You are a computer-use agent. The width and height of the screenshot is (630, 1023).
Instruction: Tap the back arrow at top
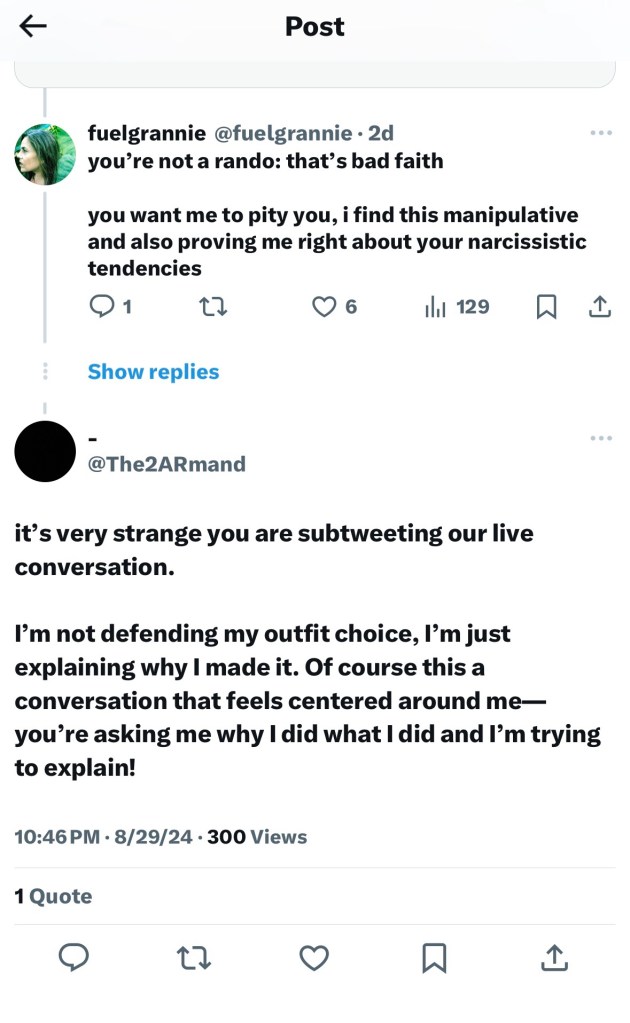coord(33,27)
